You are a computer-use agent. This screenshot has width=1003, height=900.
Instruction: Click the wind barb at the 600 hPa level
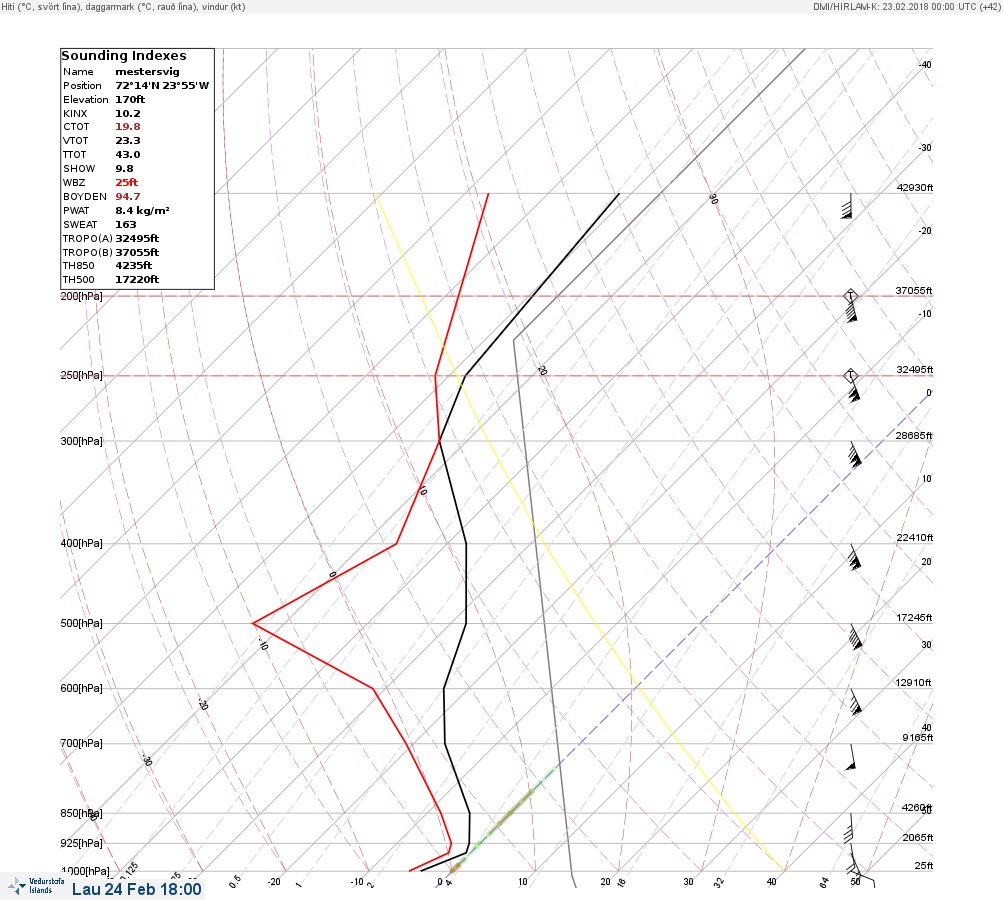[x=855, y=702]
